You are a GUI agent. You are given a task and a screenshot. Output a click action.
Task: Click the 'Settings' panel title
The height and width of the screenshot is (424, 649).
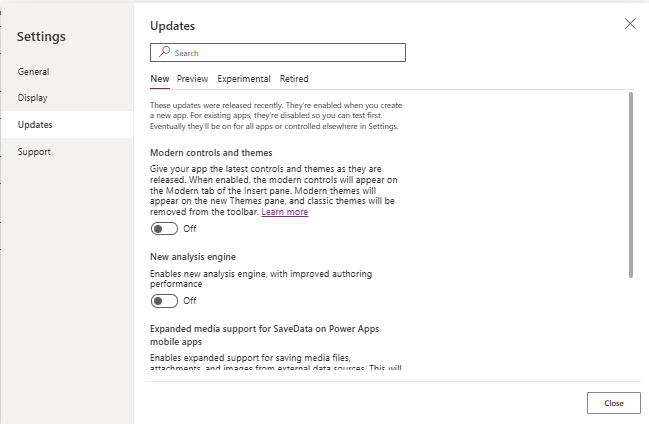coord(41,36)
